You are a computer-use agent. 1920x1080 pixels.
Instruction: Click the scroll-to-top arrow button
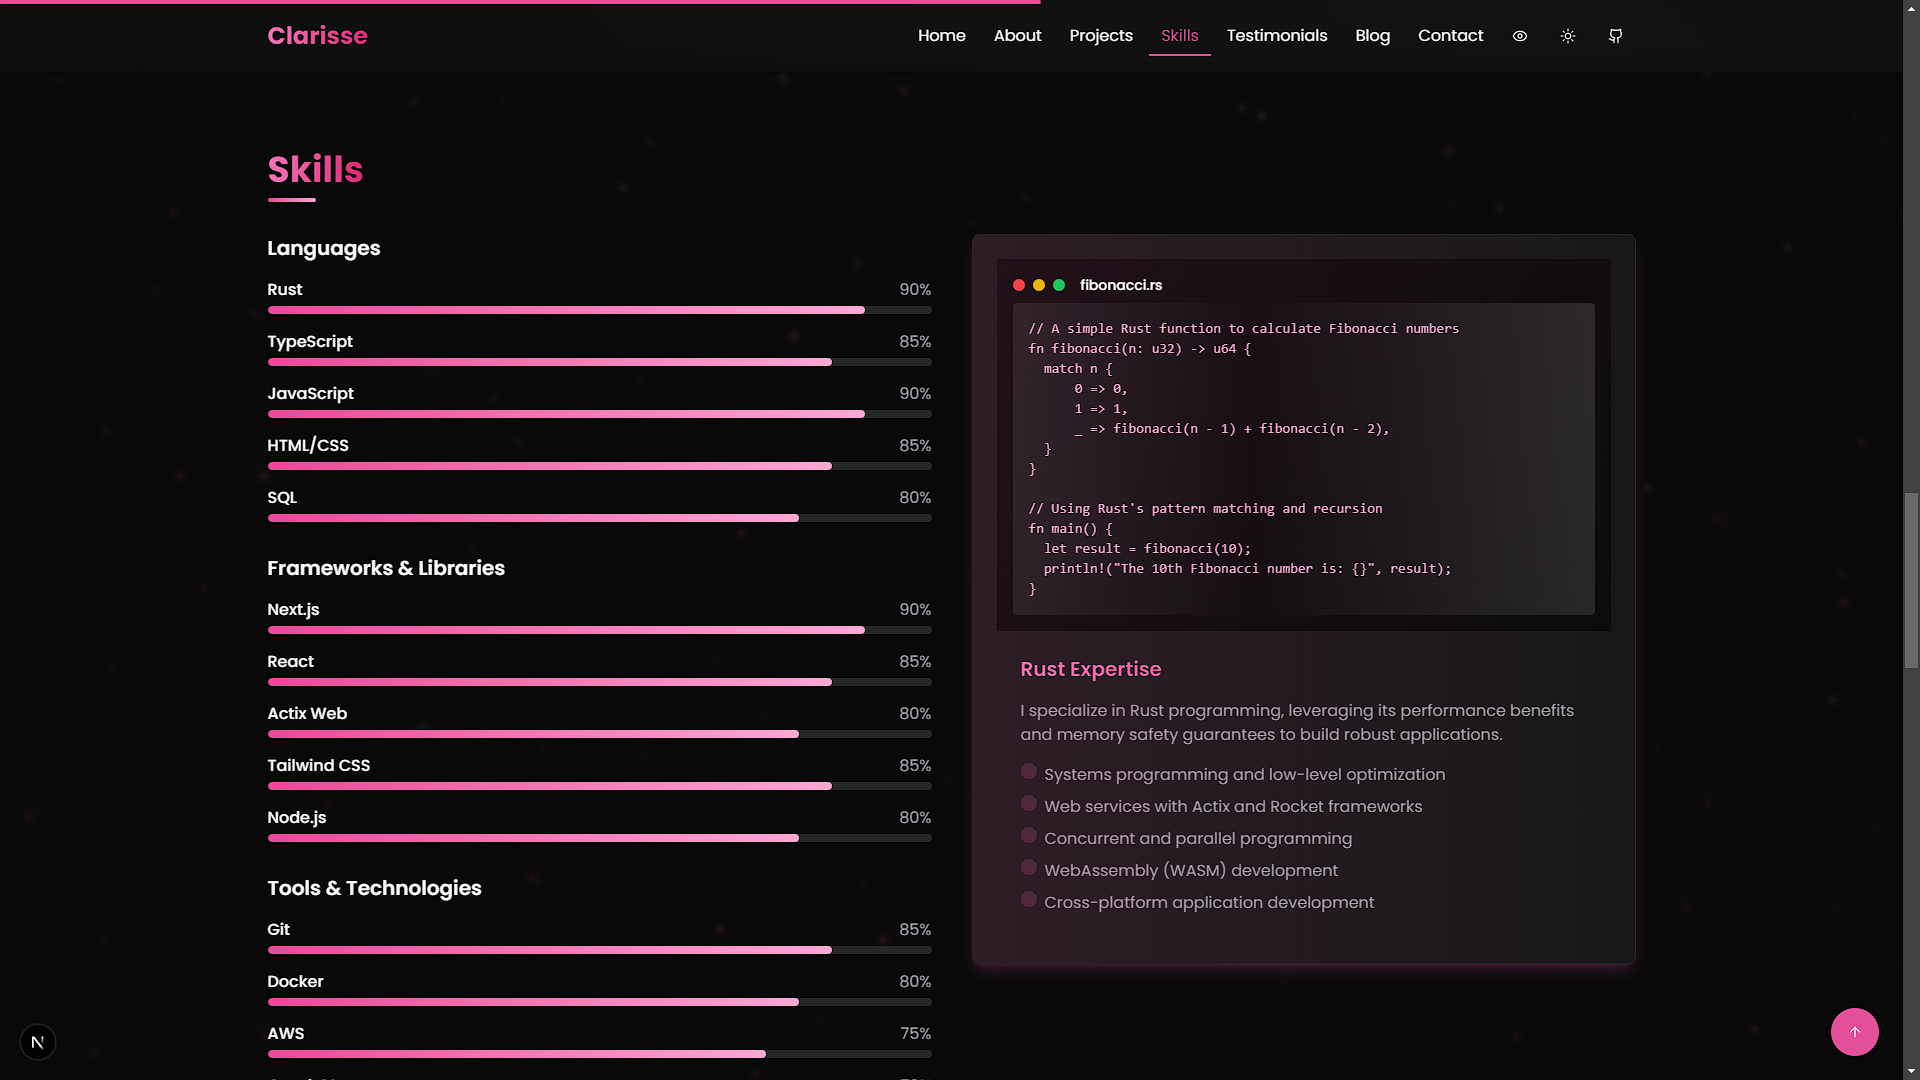[x=1855, y=1032]
